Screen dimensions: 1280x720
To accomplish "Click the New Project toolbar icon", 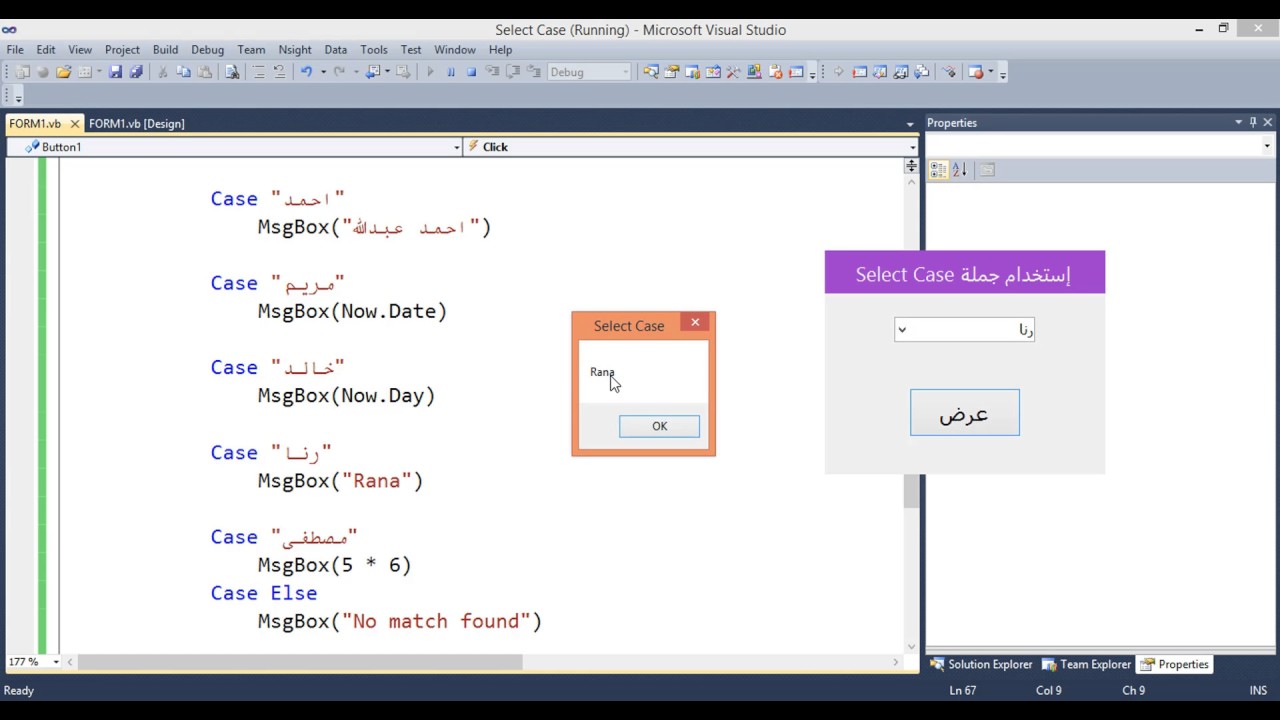I will pos(22,72).
